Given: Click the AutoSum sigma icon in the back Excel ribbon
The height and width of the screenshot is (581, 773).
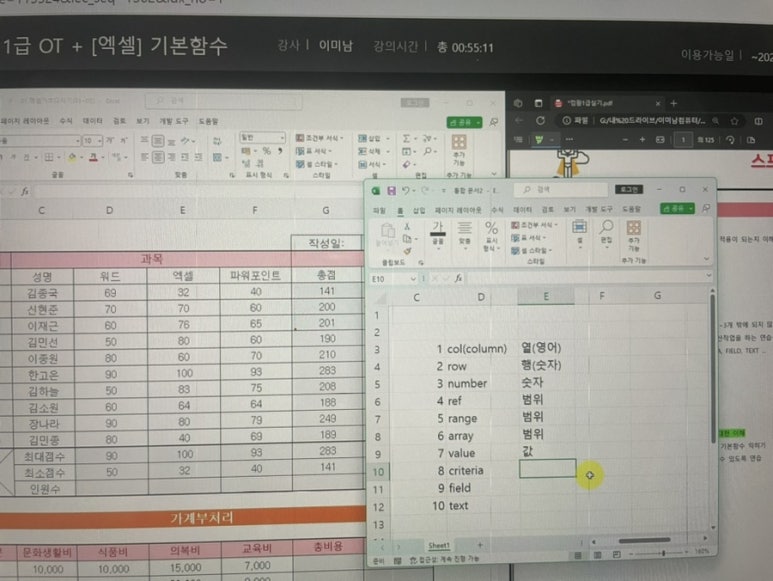Looking at the screenshot, I should click(x=405, y=138).
